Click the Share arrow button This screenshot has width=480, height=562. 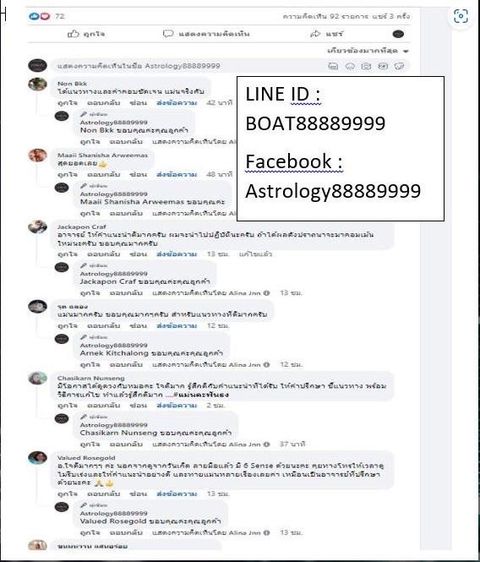pos(326,34)
